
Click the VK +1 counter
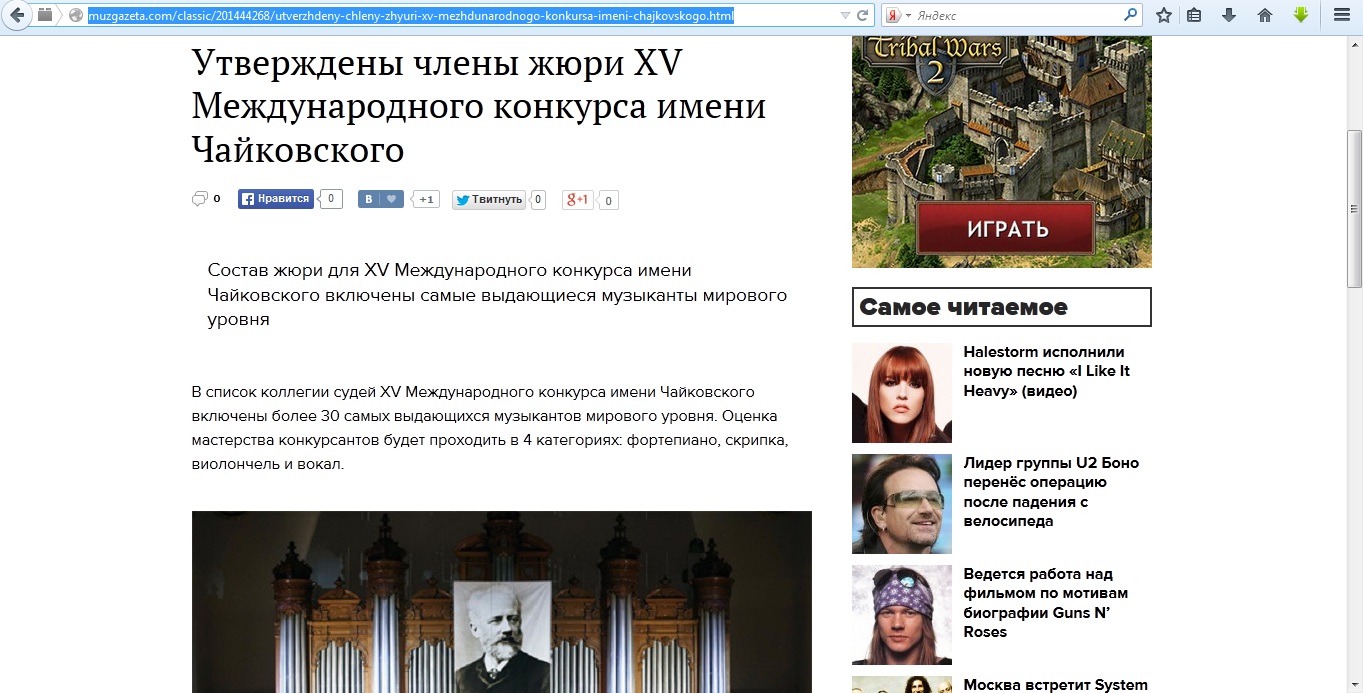coord(427,199)
